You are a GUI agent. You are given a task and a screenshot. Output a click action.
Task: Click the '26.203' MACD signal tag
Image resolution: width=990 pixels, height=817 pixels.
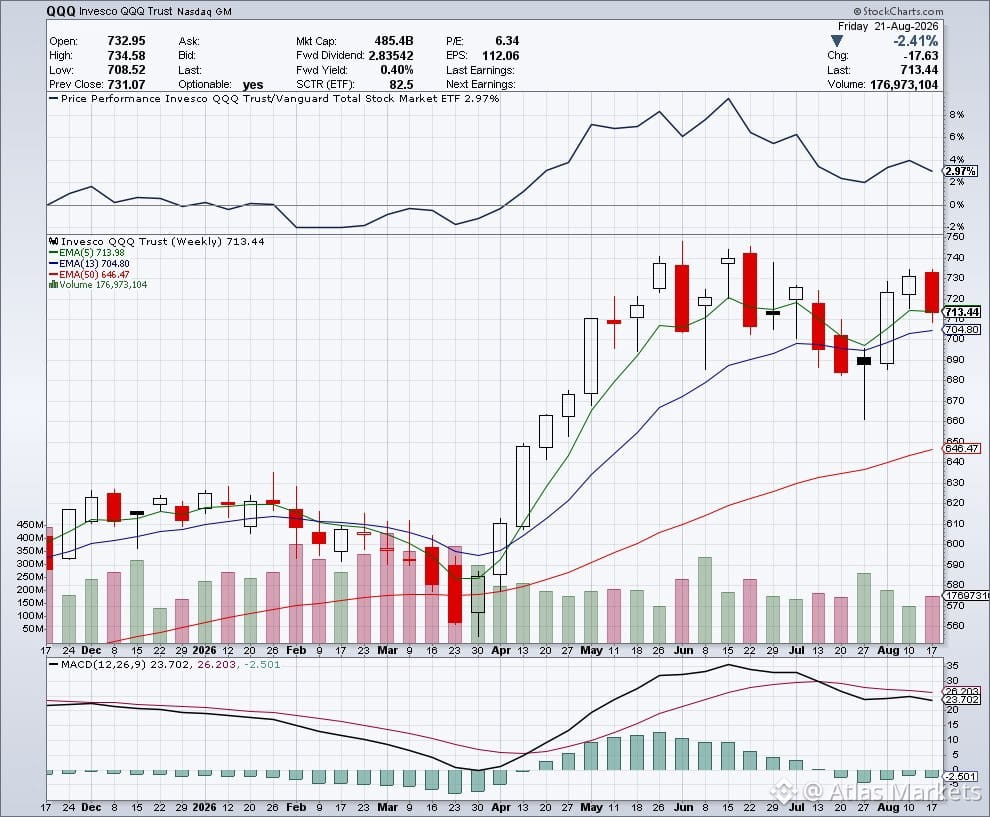click(962, 691)
